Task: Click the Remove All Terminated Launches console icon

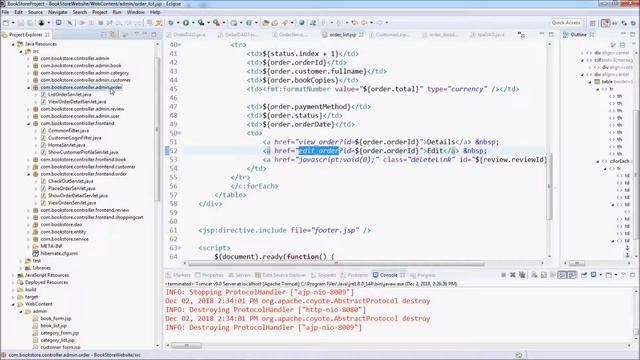Action: [522, 275]
